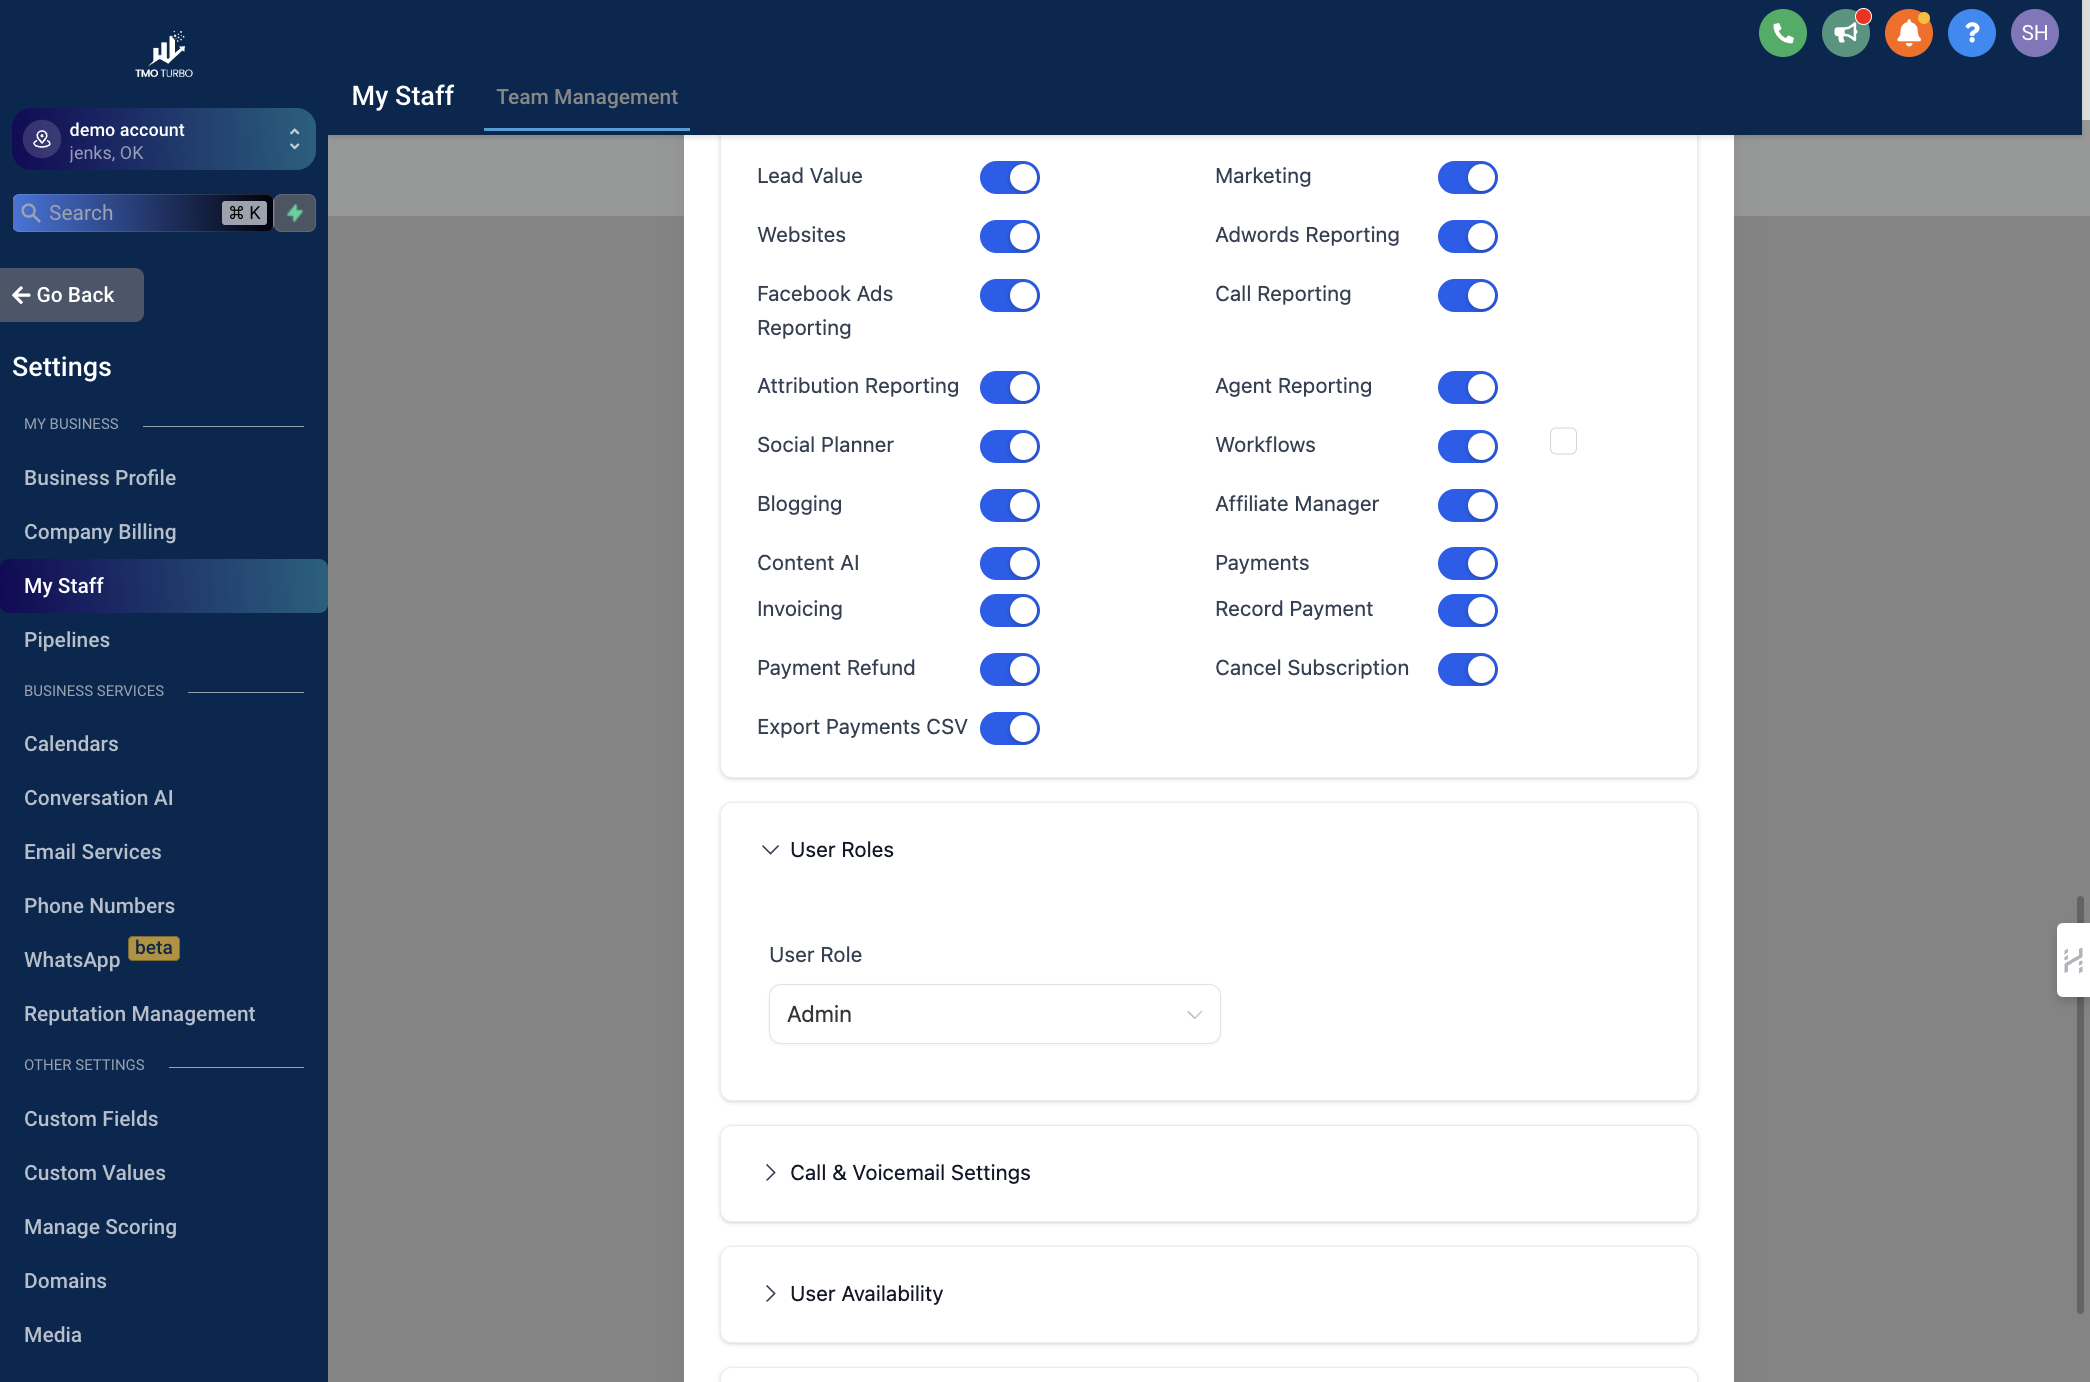Select My Staff in the sidebar
Image resolution: width=2090 pixels, height=1382 pixels.
pos(164,586)
